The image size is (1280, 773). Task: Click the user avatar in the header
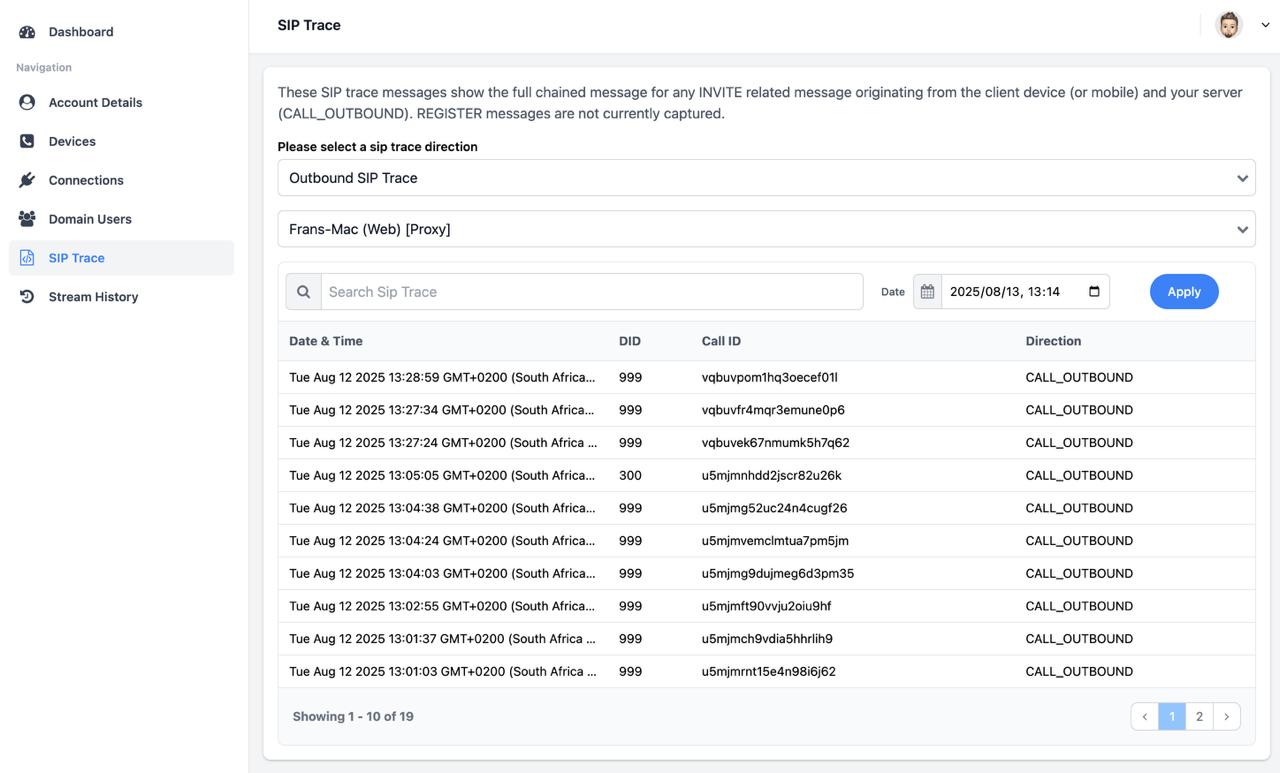[x=1228, y=24]
